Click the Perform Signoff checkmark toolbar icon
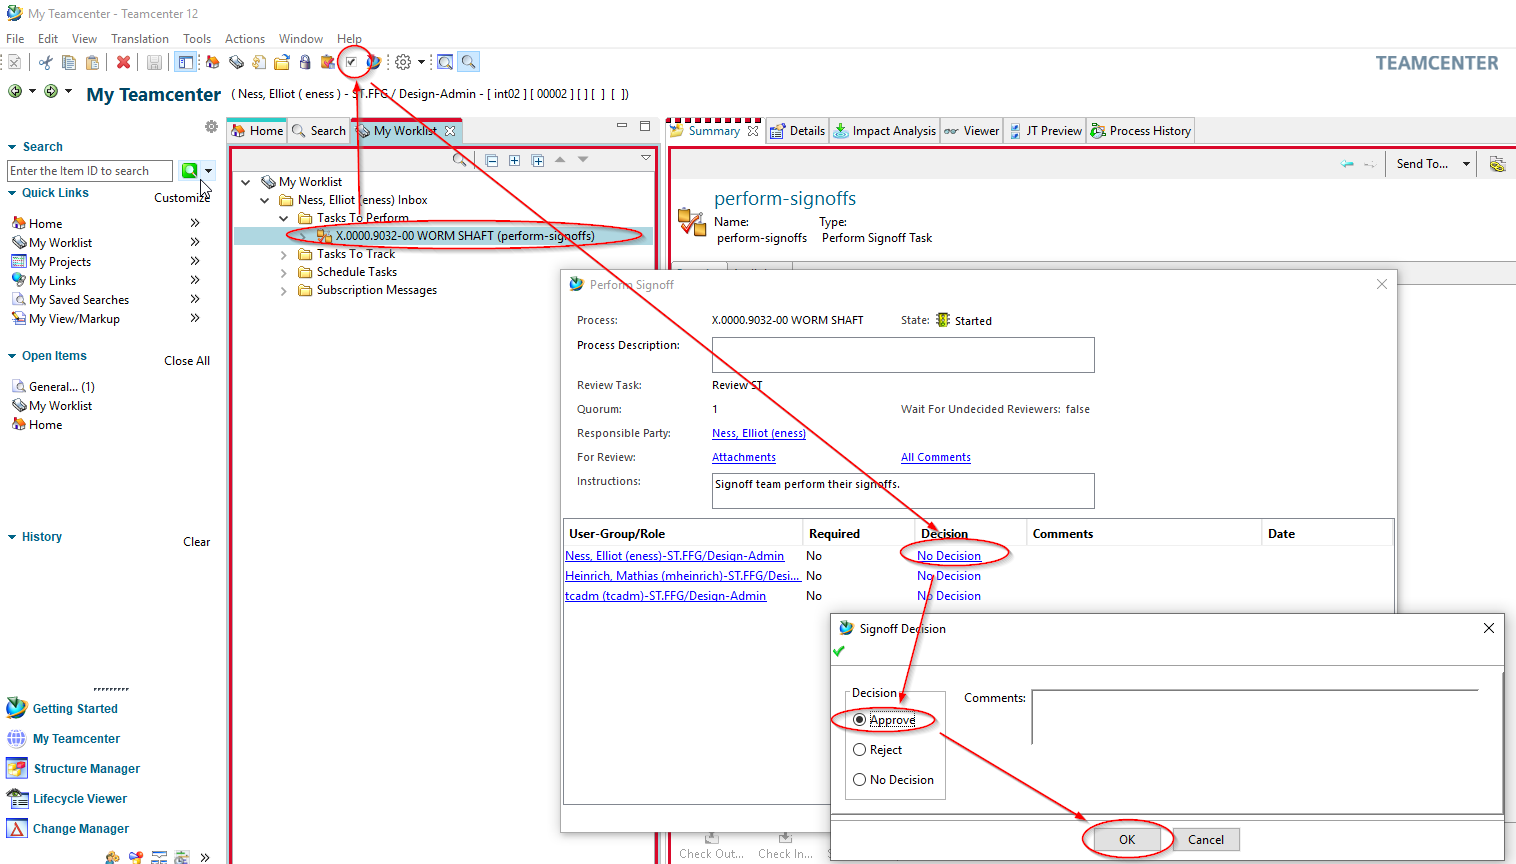The width and height of the screenshot is (1516, 864). tap(351, 62)
